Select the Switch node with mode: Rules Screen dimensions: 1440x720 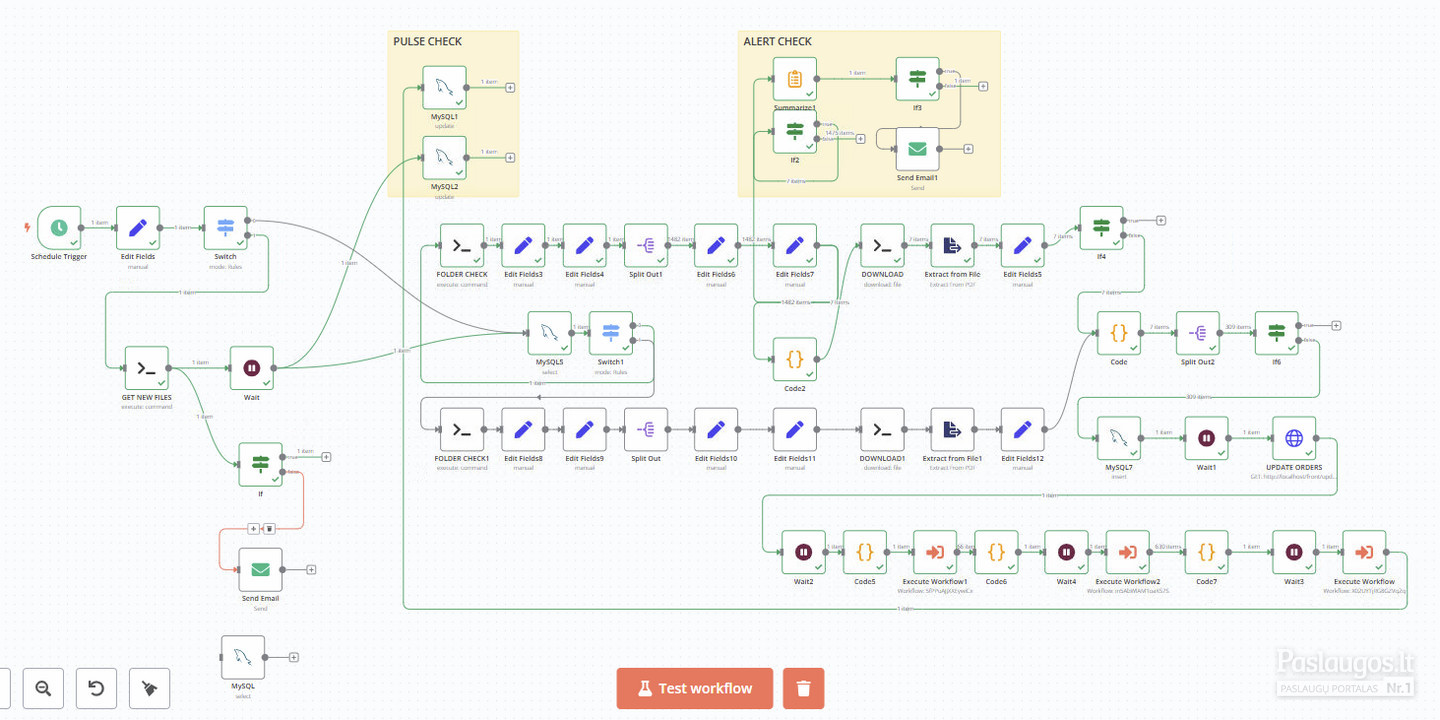225,228
